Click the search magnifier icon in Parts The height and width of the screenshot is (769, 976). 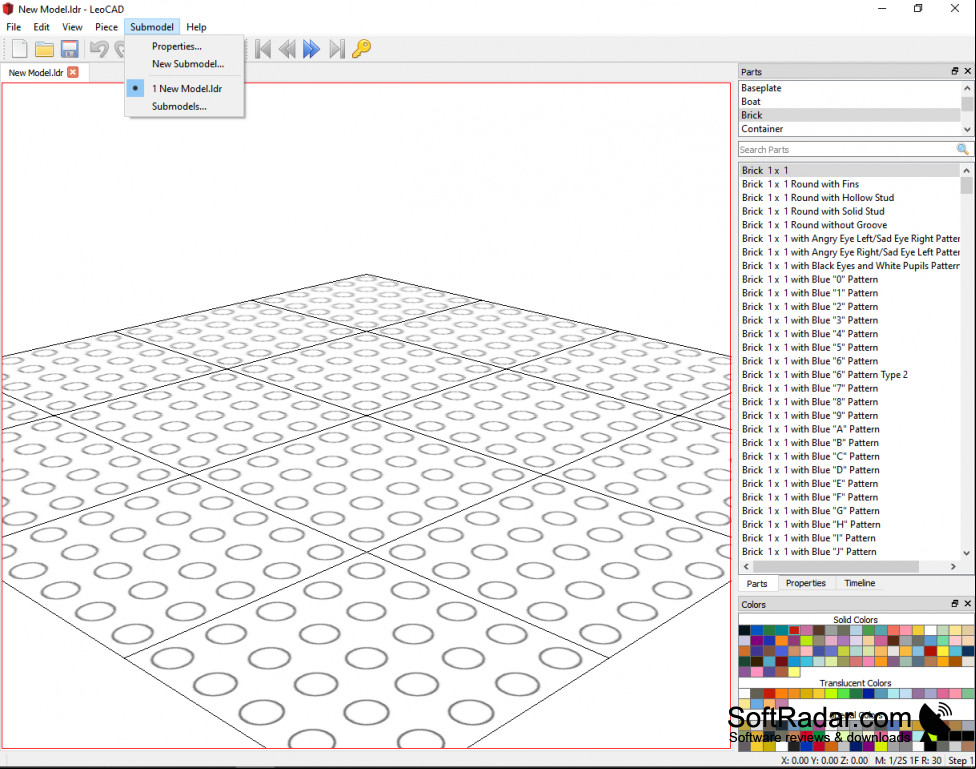click(x=962, y=149)
